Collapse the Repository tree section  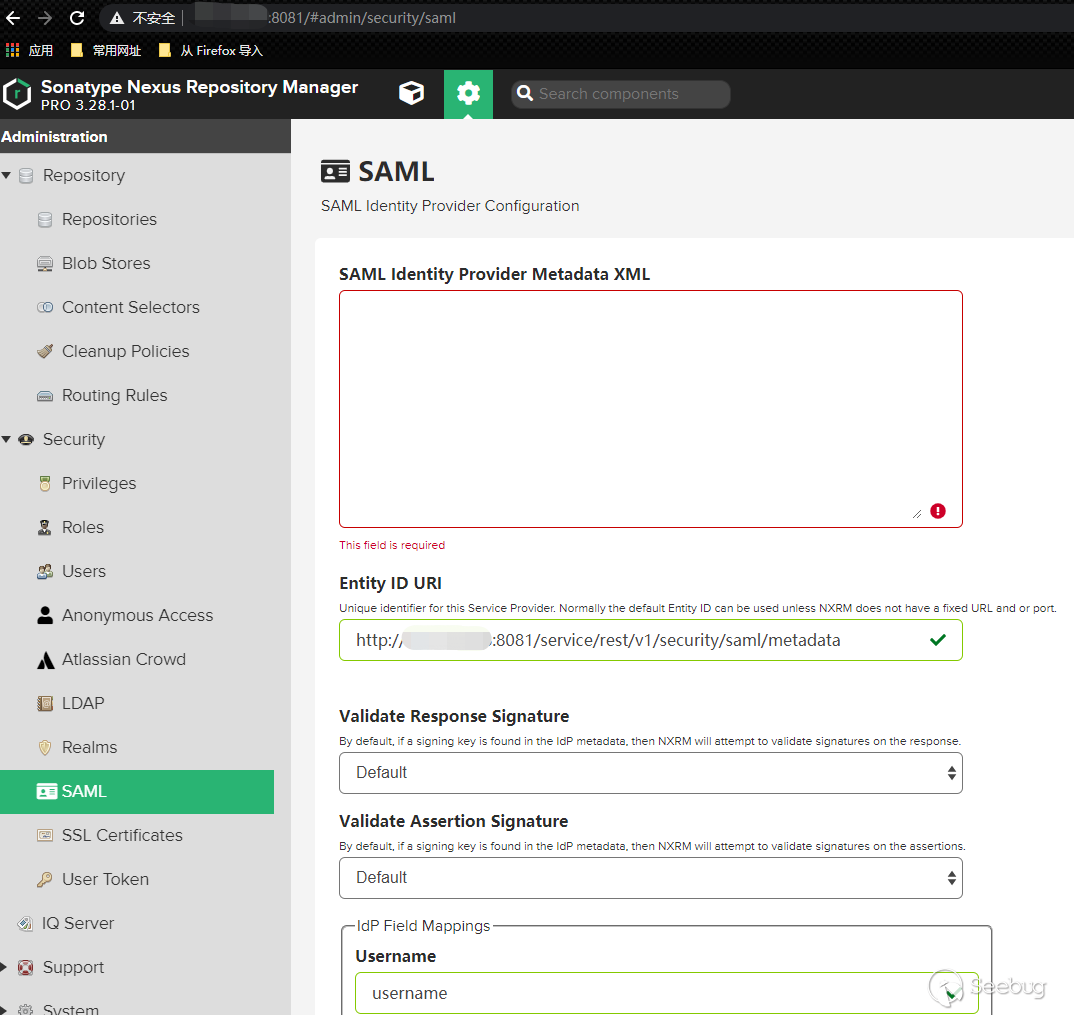pos(7,176)
